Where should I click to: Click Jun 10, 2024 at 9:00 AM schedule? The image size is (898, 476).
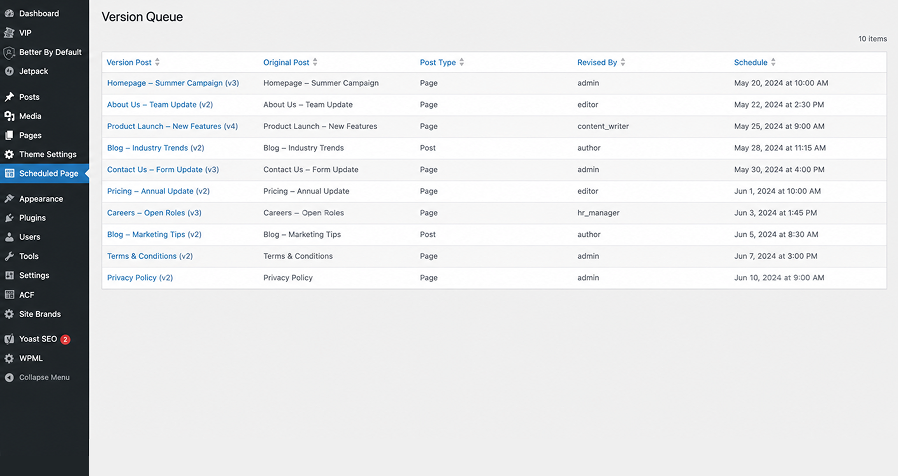pos(779,278)
